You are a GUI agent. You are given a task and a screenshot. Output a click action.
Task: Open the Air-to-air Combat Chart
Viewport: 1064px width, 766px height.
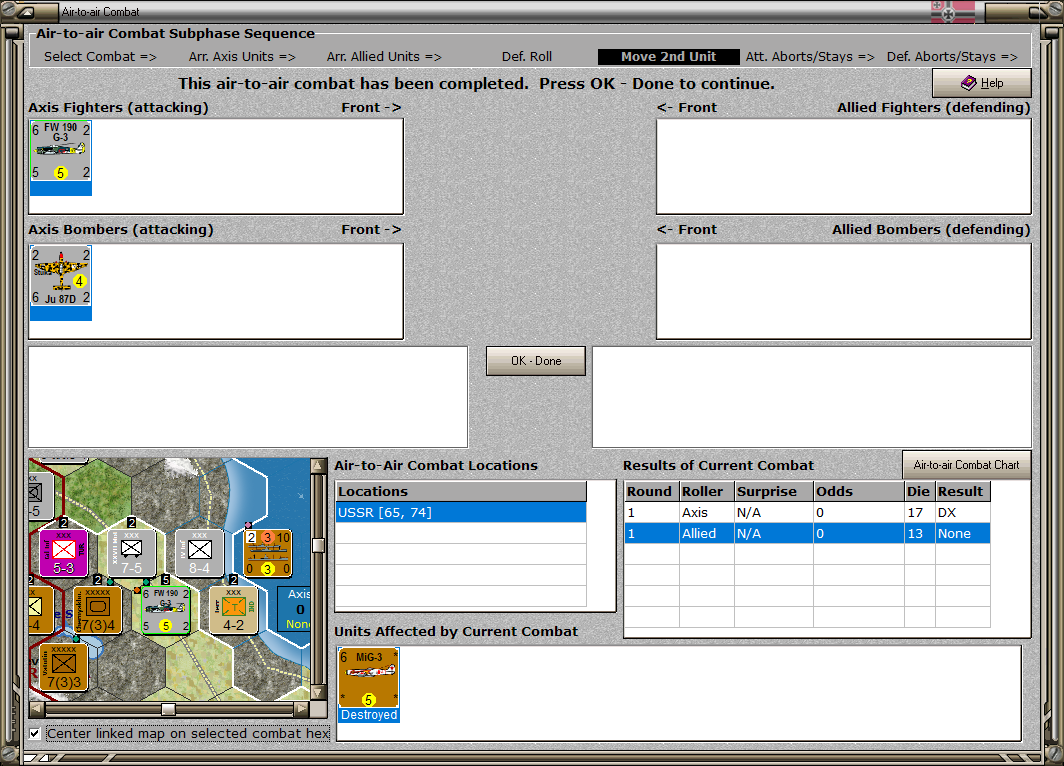[x=966, y=465]
